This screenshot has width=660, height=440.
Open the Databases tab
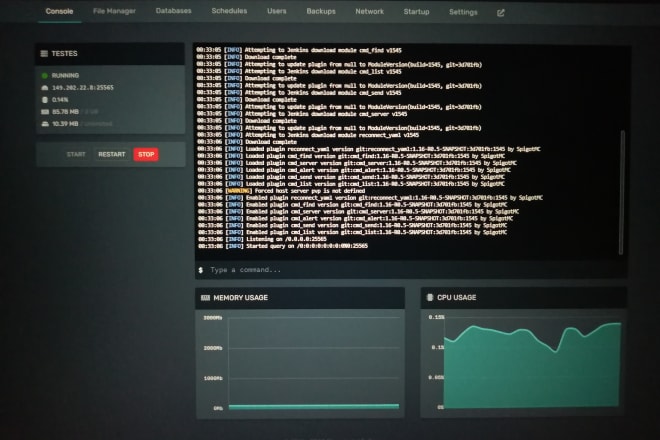[x=173, y=11]
